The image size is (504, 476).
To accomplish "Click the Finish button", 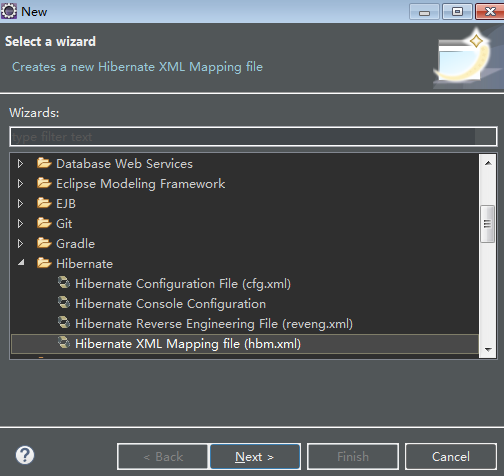I will point(353,456).
